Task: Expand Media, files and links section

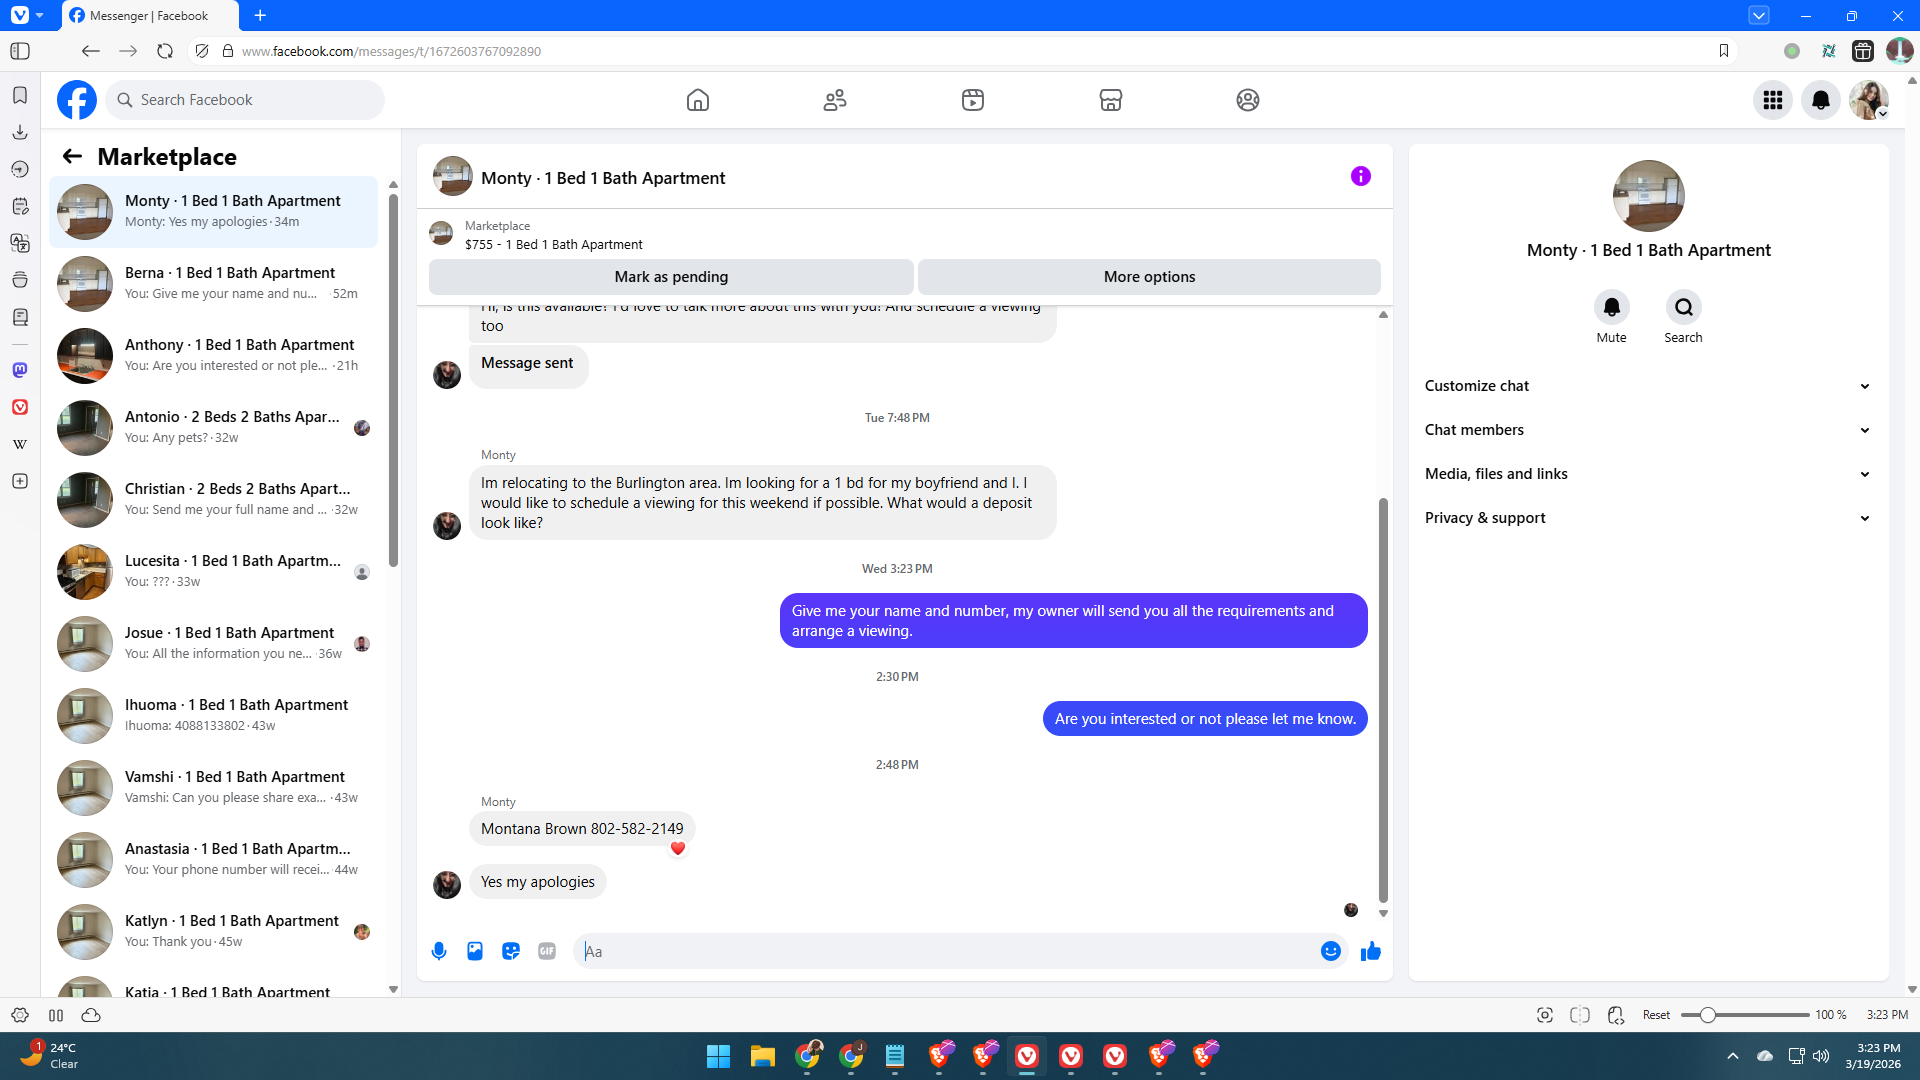Action: point(1647,474)
